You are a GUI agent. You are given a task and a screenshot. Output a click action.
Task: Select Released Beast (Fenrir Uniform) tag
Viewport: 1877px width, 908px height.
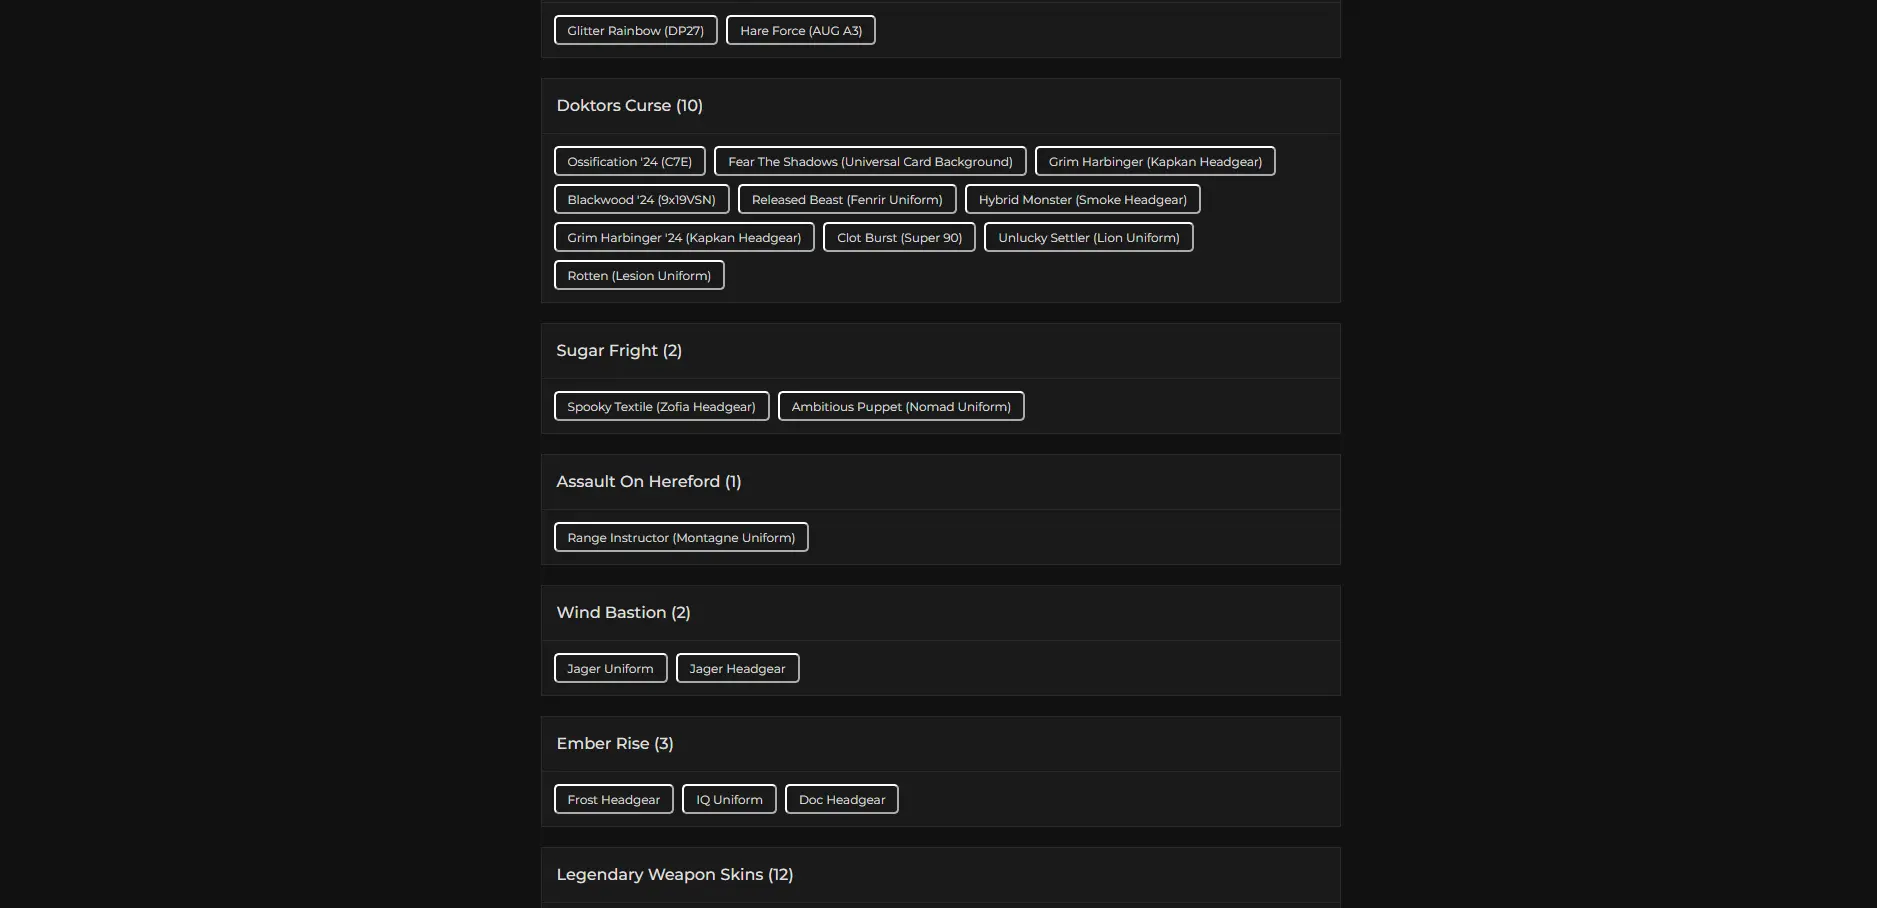pos(846,200)
